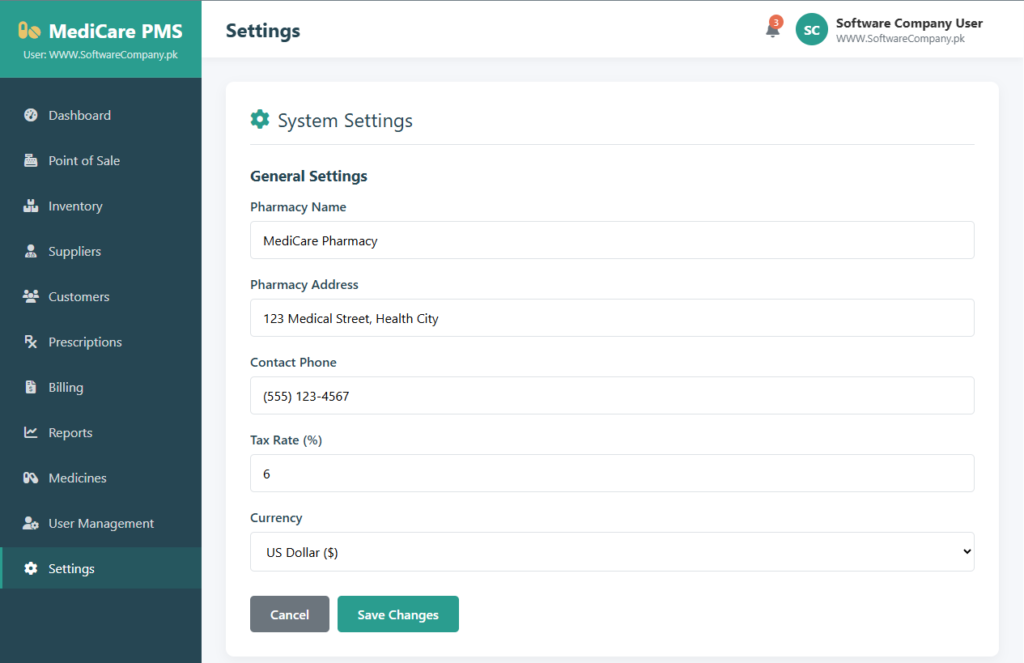Click the MediCare PMS logo icon
Image resolution: width=1024 pixels, height=663 pixels.
(x=29, y=31)
